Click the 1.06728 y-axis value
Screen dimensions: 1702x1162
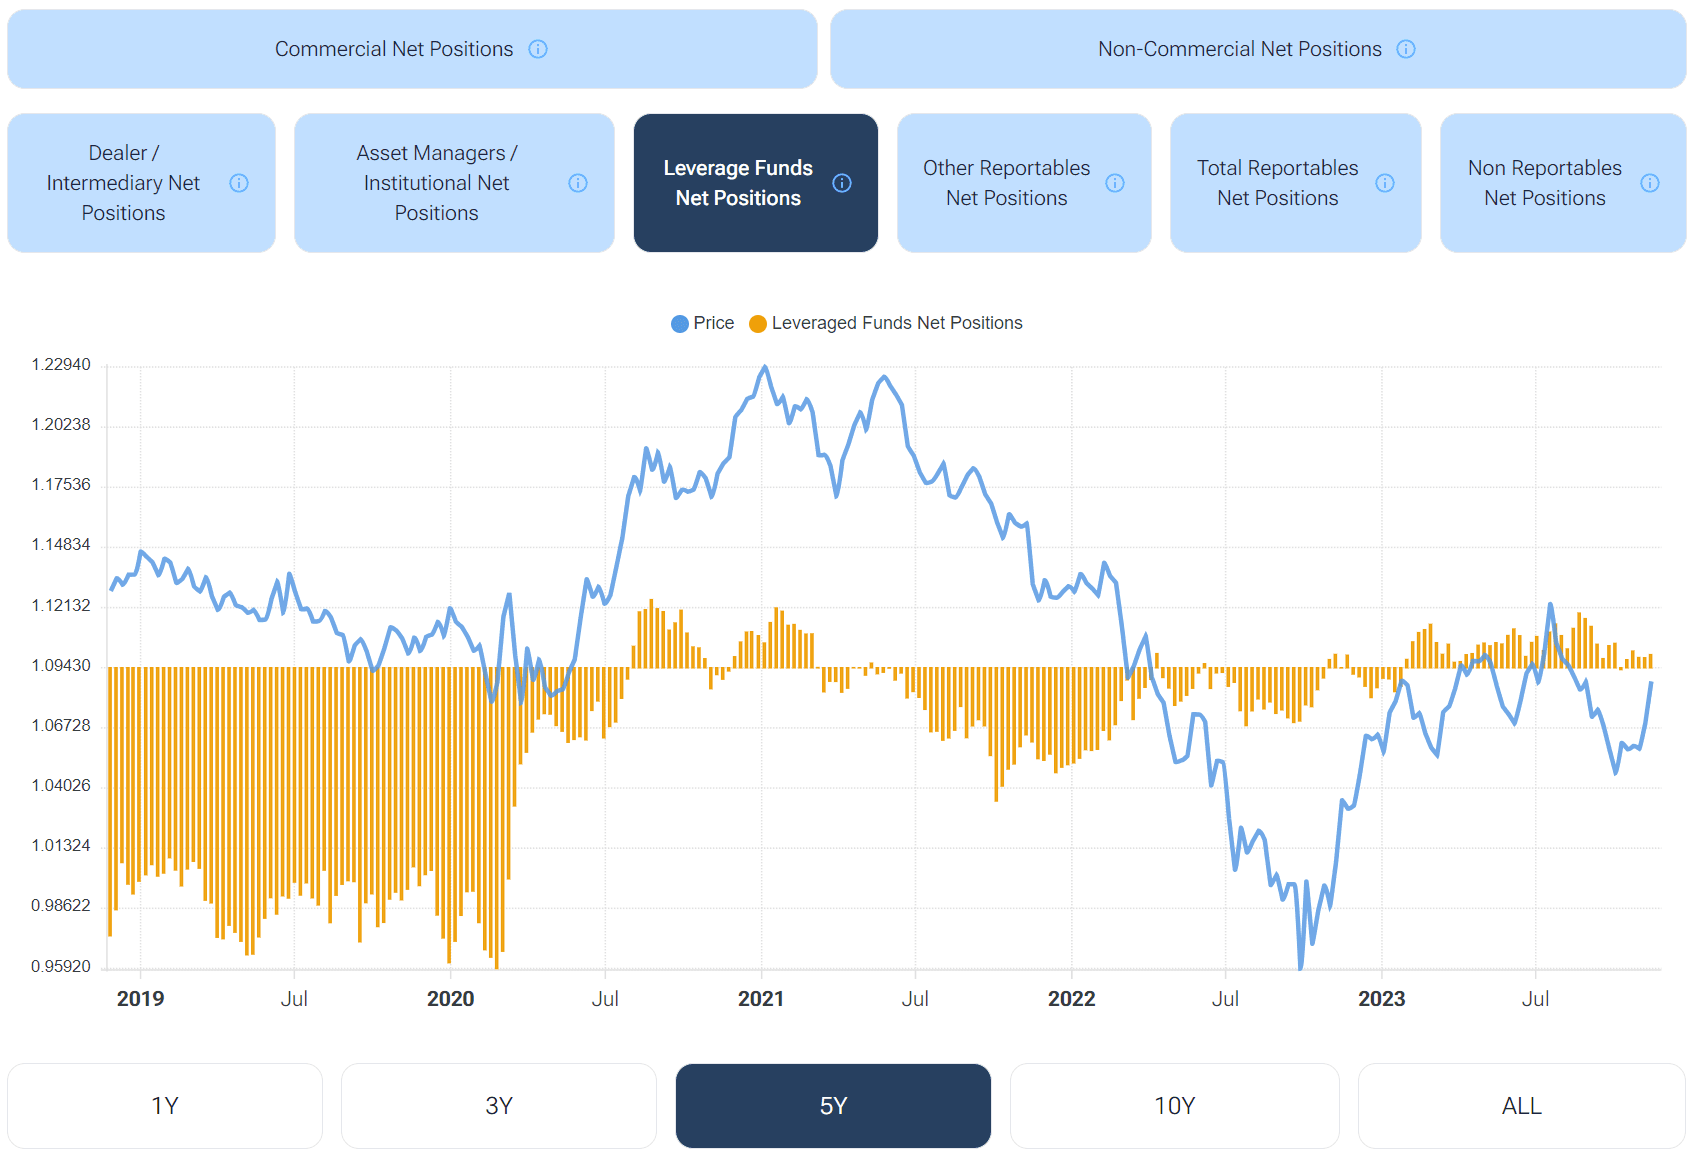point(61,726)
